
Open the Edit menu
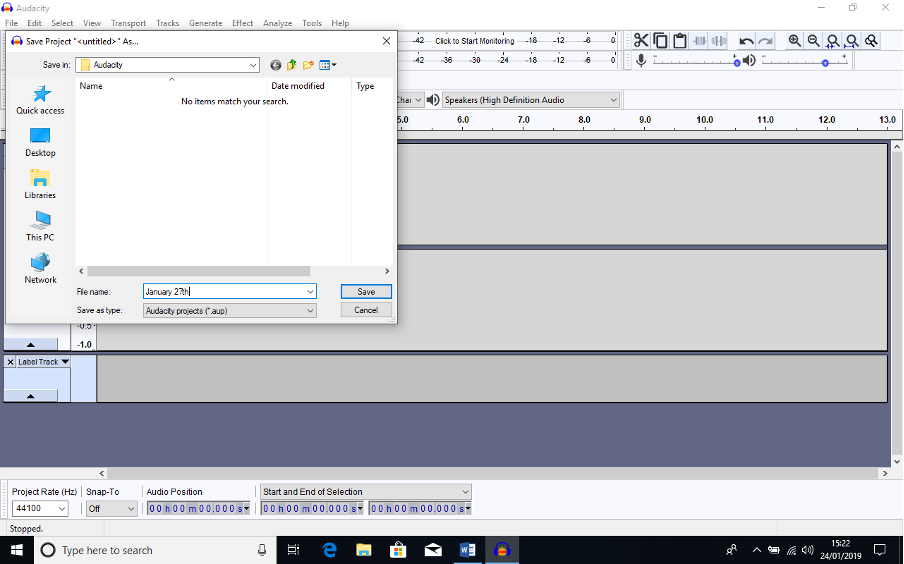point(35,23)
